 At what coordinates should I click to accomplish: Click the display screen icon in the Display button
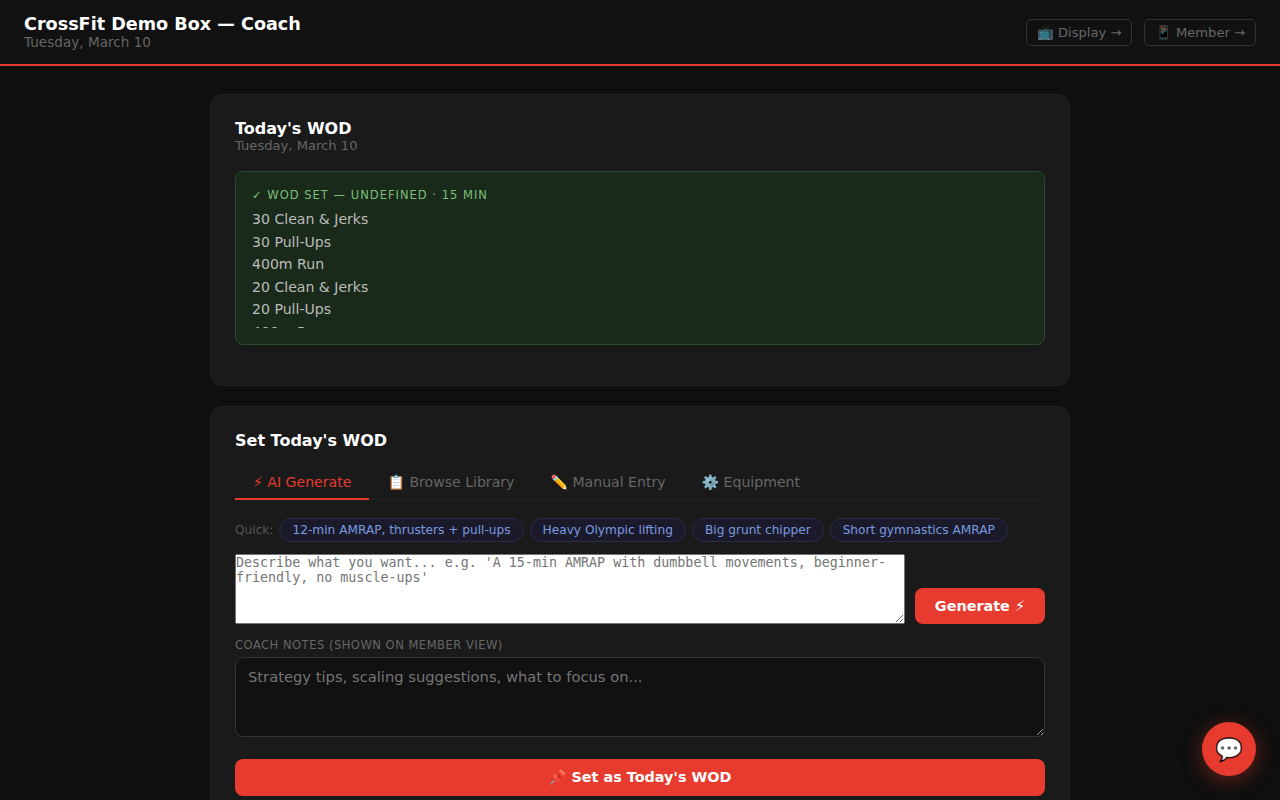[1044, 32]
